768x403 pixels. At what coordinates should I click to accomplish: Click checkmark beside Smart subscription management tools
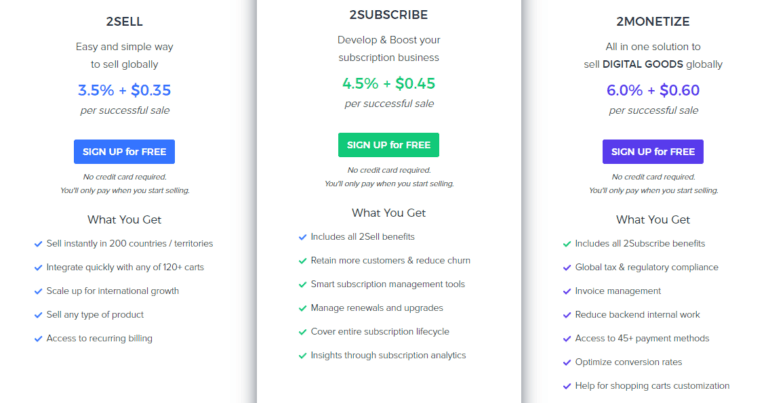[302, 284]
